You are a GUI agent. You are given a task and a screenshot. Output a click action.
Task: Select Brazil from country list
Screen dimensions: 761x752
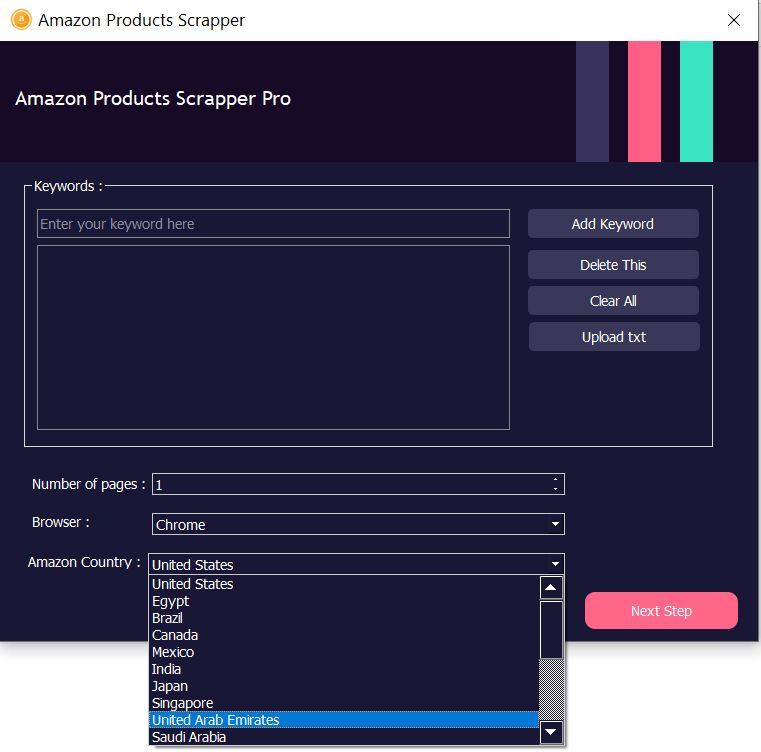[x=344, y=618]
